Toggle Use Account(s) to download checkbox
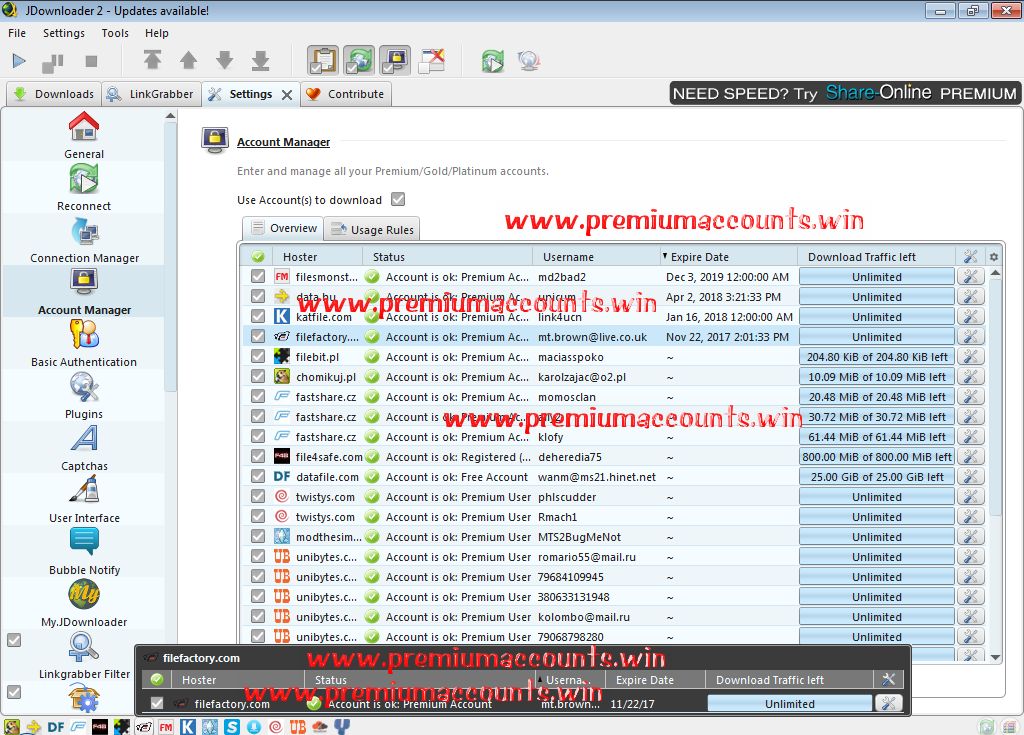Image resolution: width=1024 pixels, height=735 pixels. [398, 199]
